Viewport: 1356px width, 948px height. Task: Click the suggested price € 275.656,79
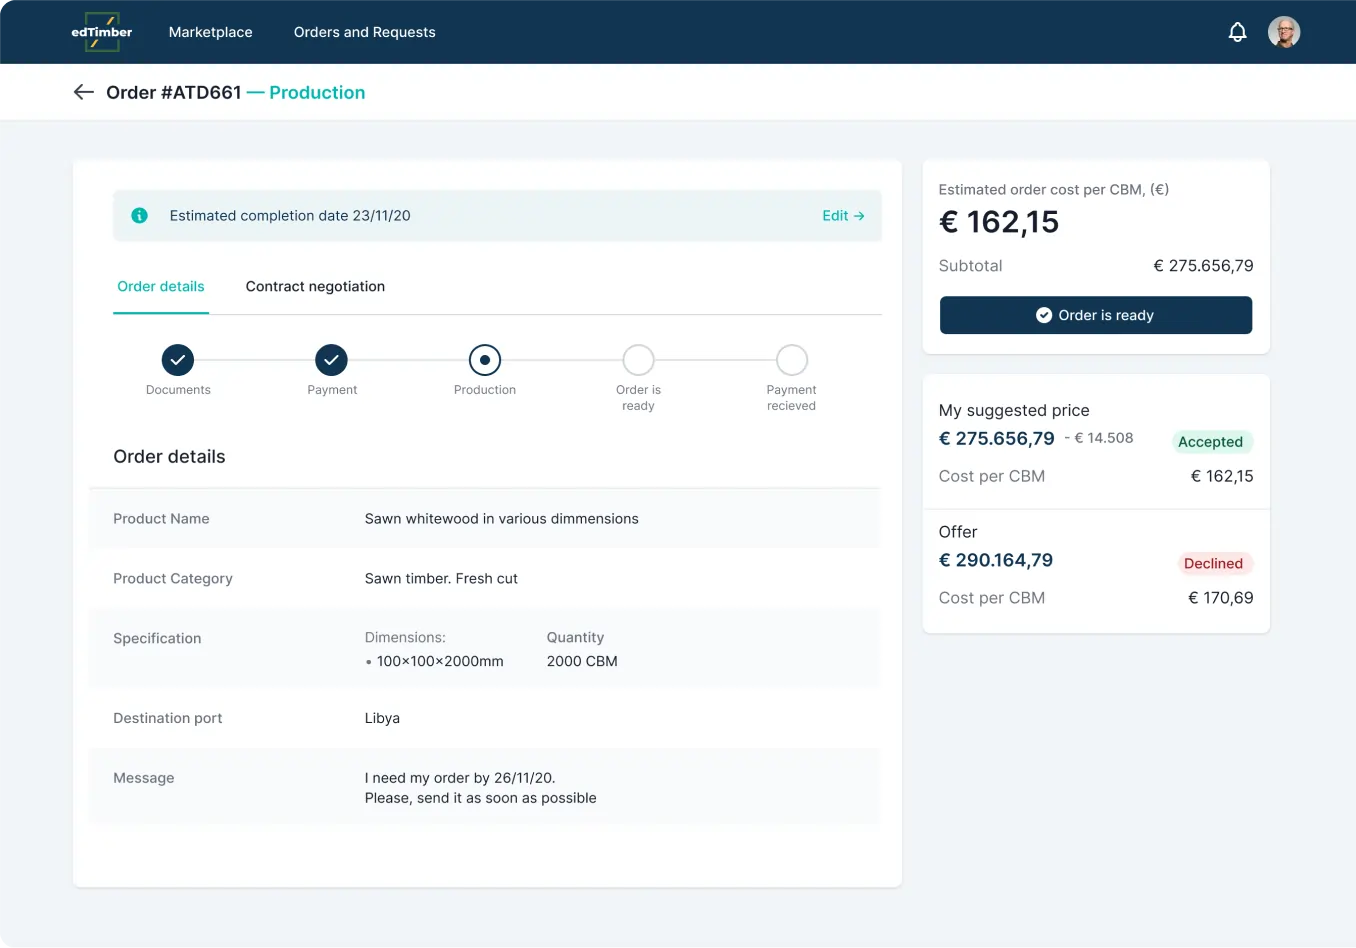pyautogui.click(x=996, y=439)
